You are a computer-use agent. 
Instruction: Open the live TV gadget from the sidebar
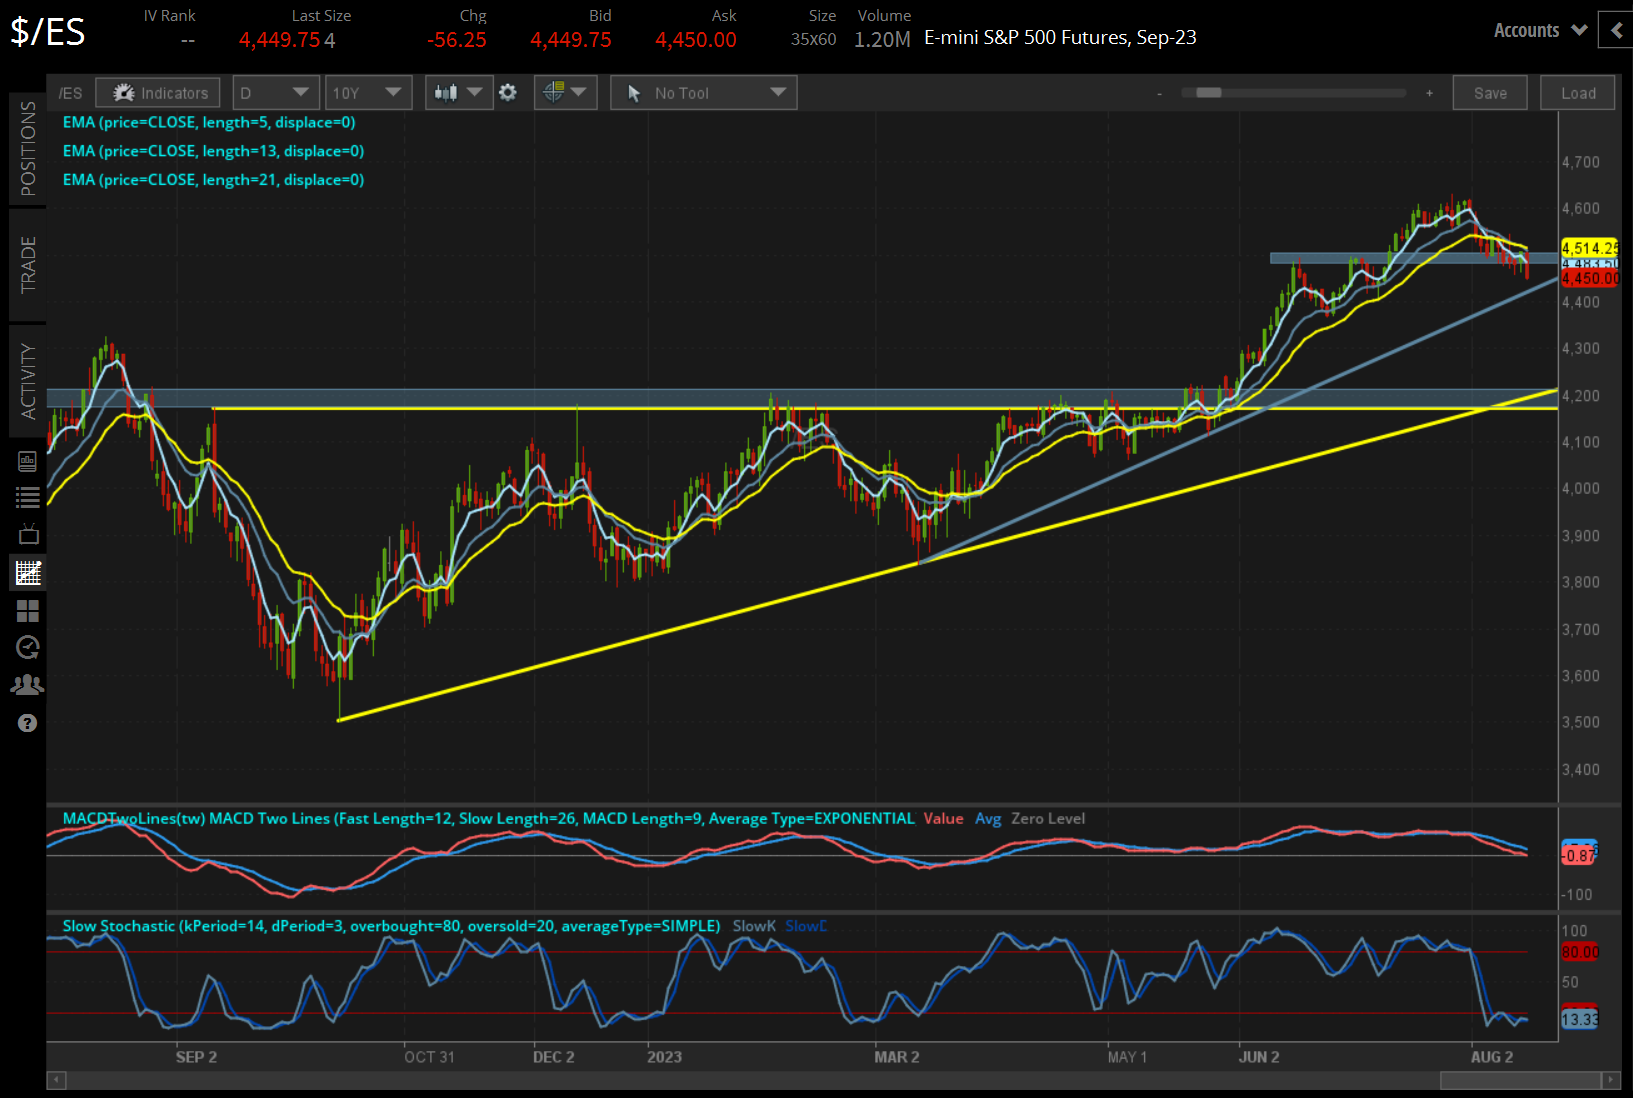coord(27,533)
